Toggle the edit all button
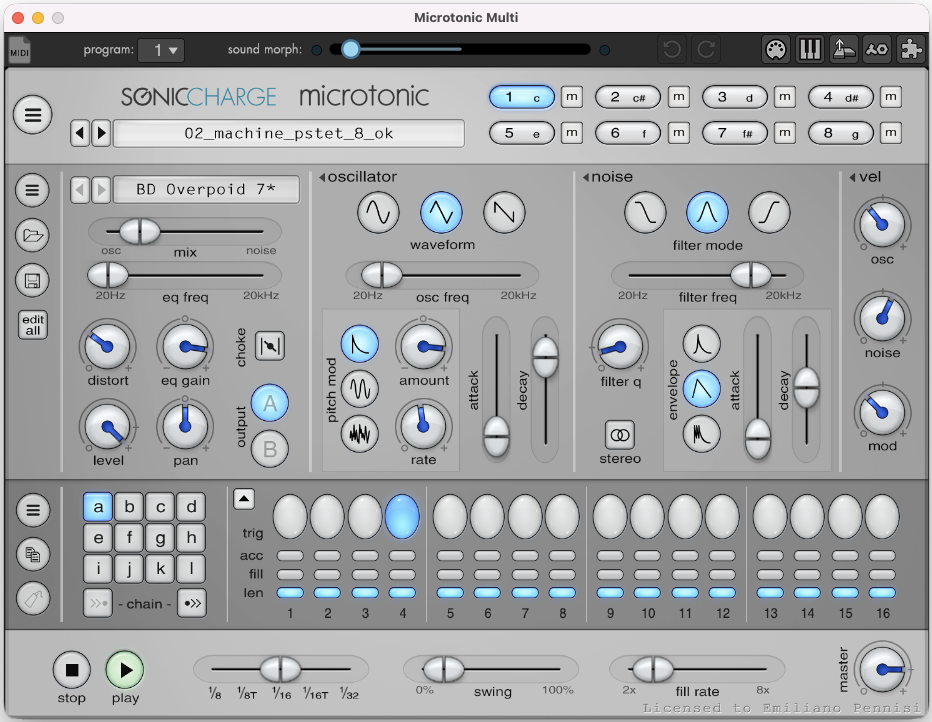 click(33, 324)
